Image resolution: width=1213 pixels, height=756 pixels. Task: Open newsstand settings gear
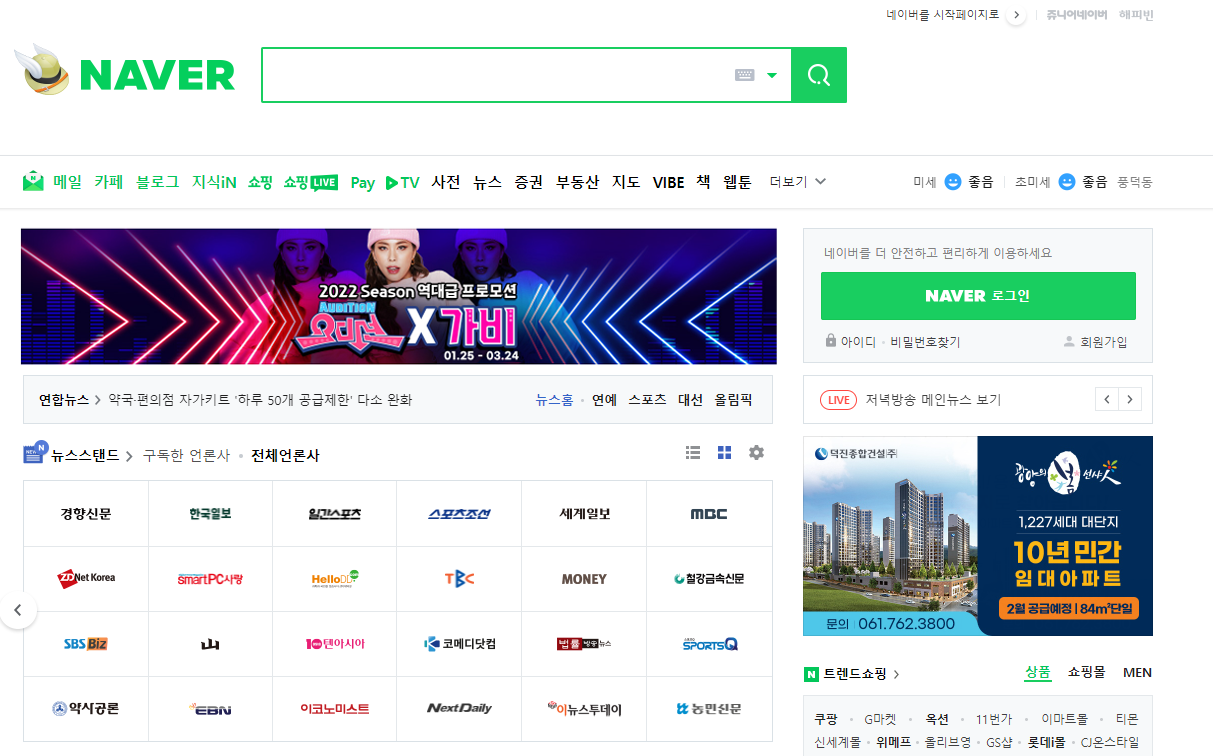point(756,453)
